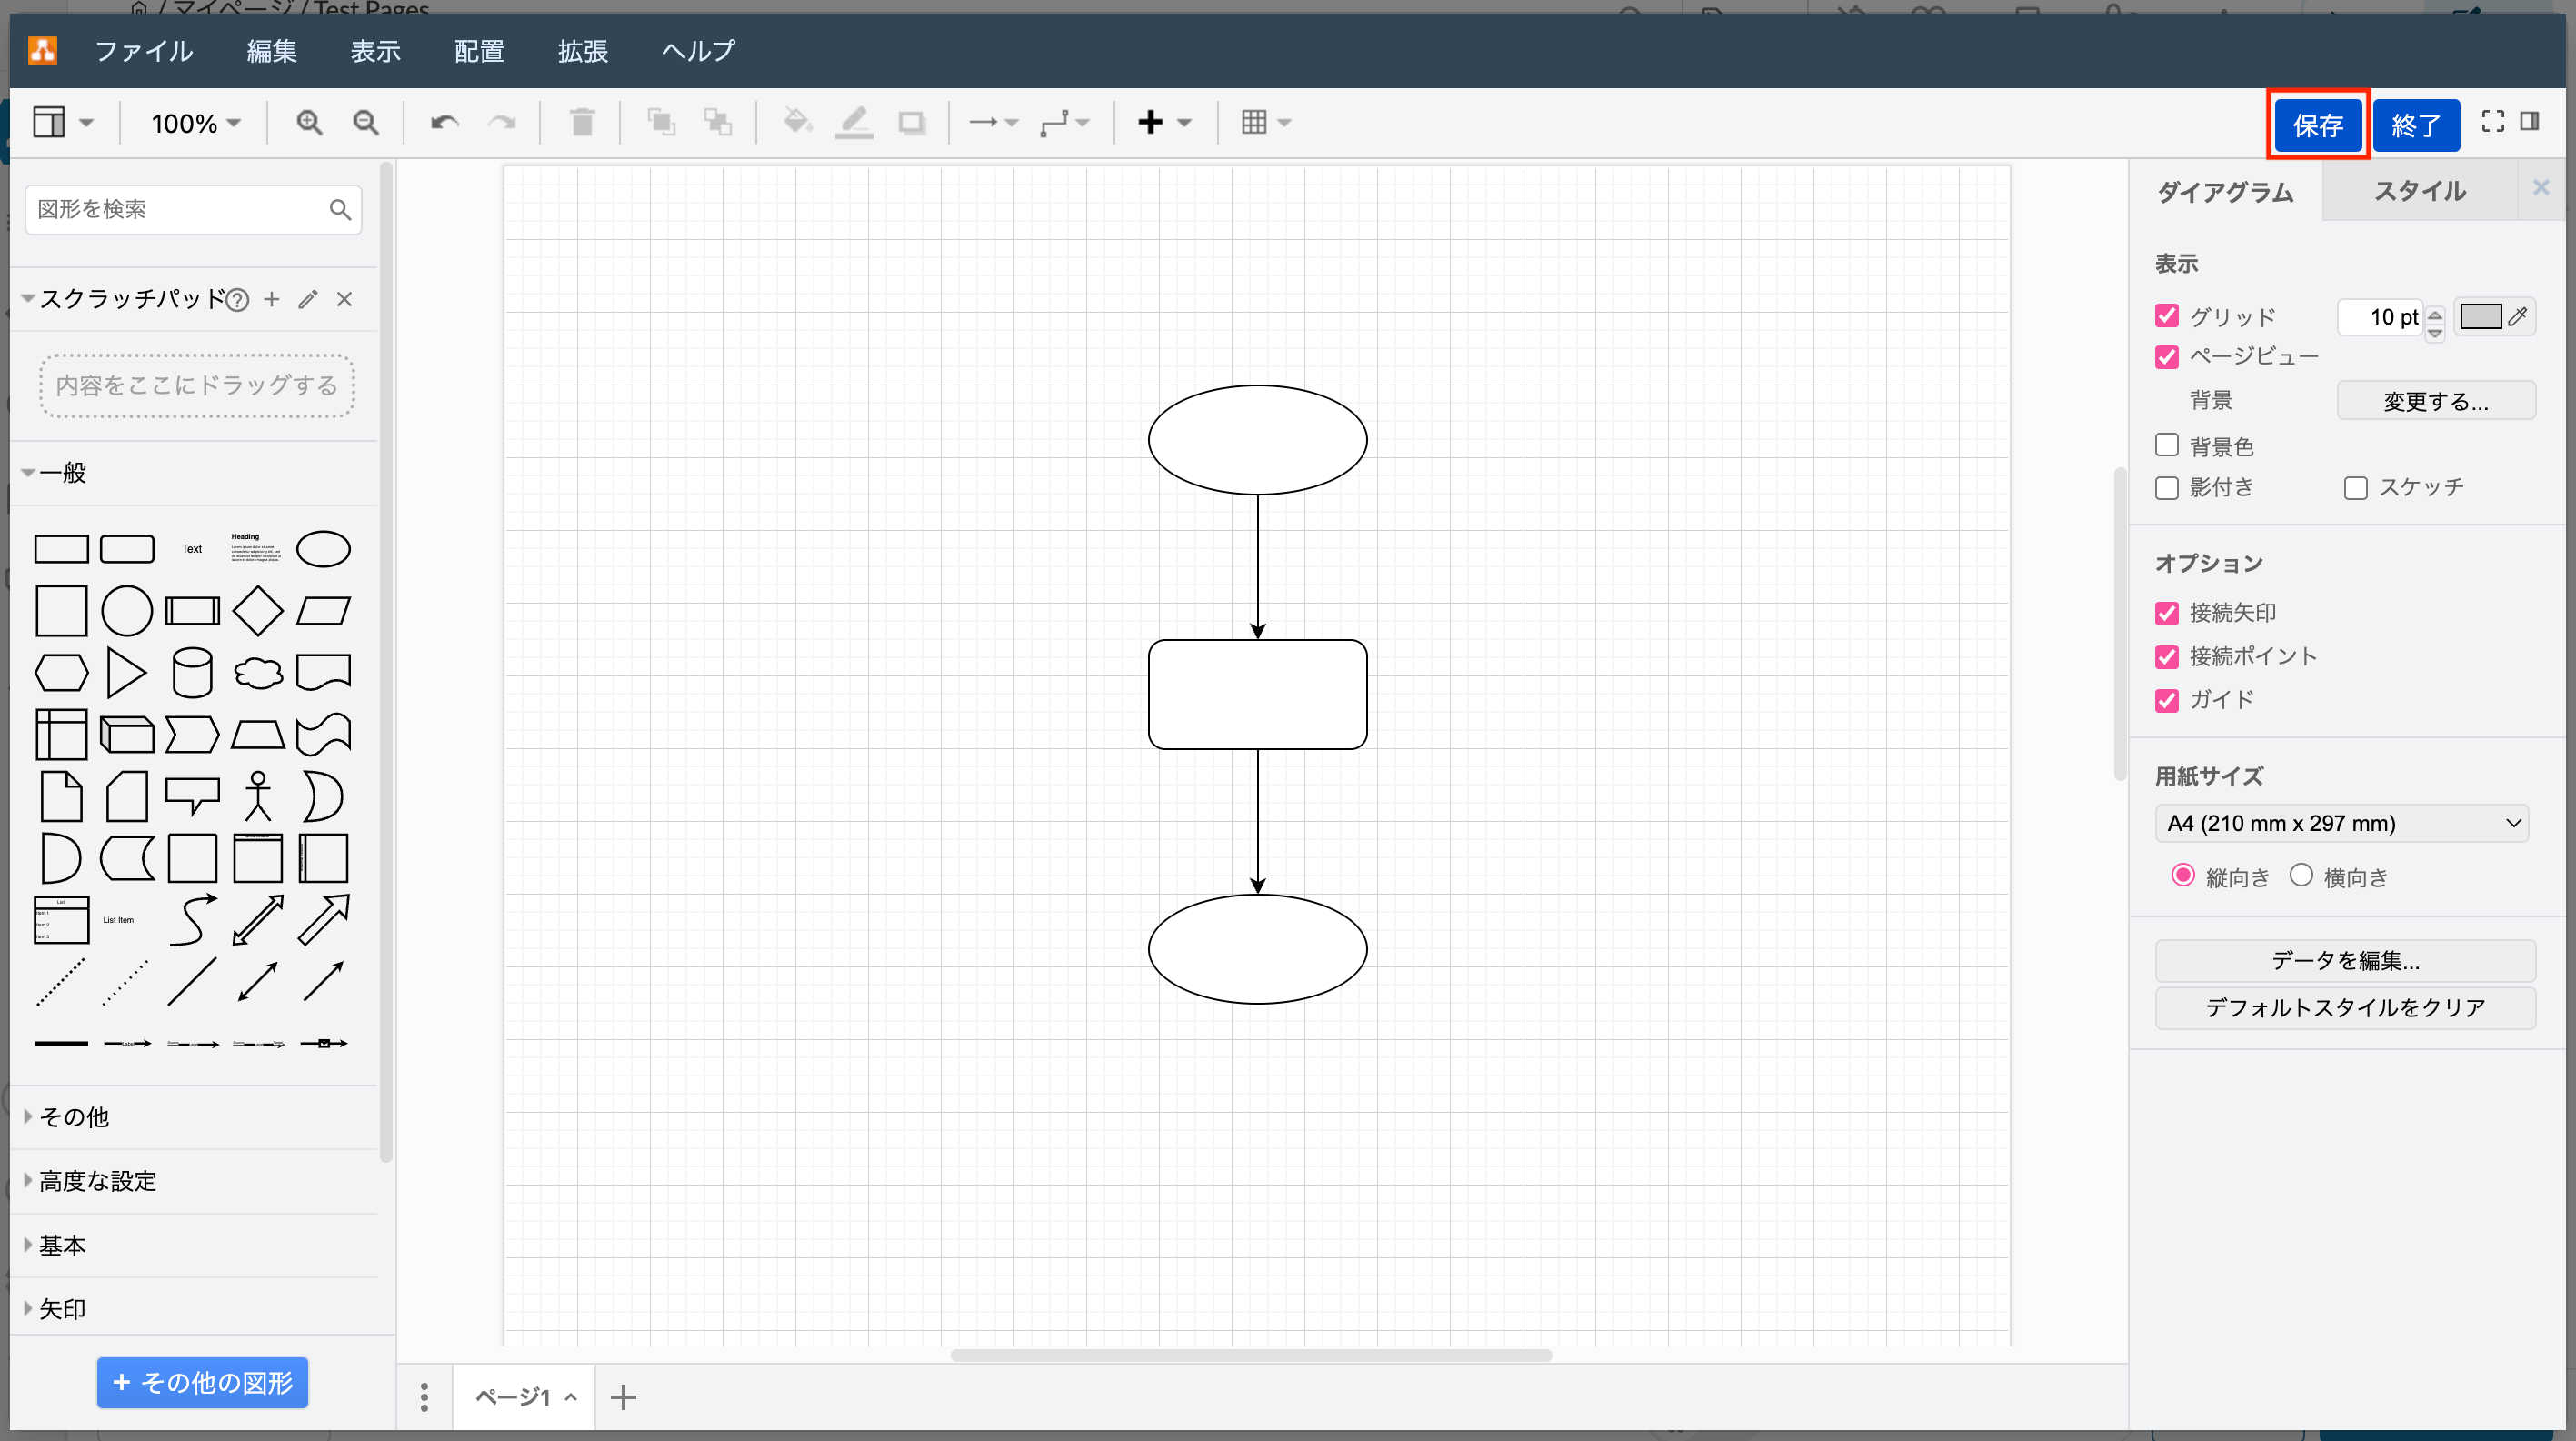The image size is (2576, 1441).
Task: Select the actor stick figure shape
Action: click(258, 796)
